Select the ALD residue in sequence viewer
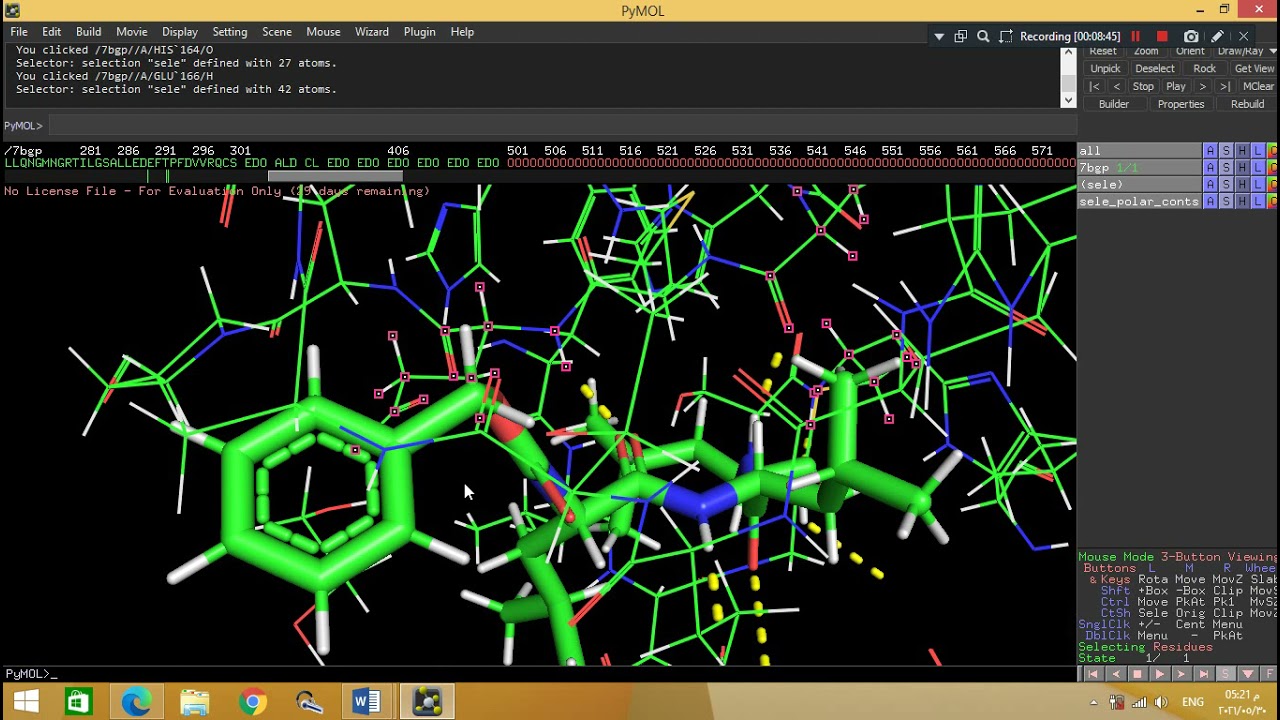The height and width of the screenshot is (720, 1280). (x=285, y=163)
